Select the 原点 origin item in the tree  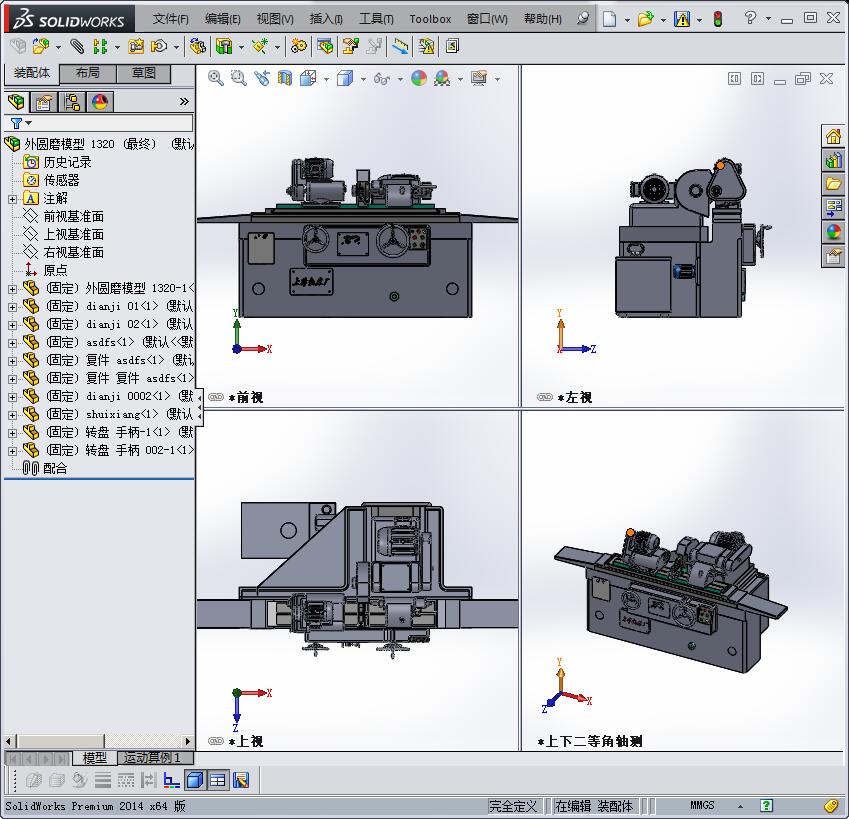[55, 270]
